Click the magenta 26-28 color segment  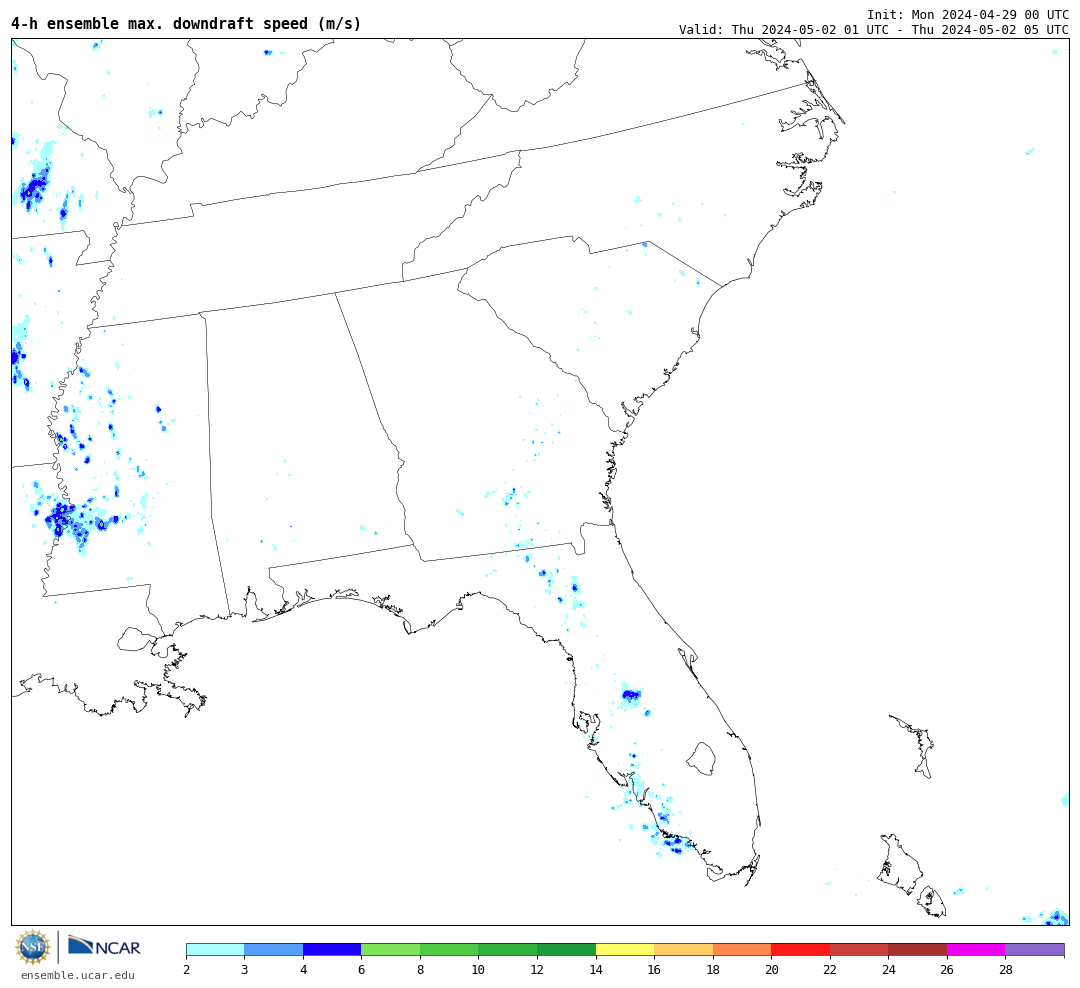point(976,949)
